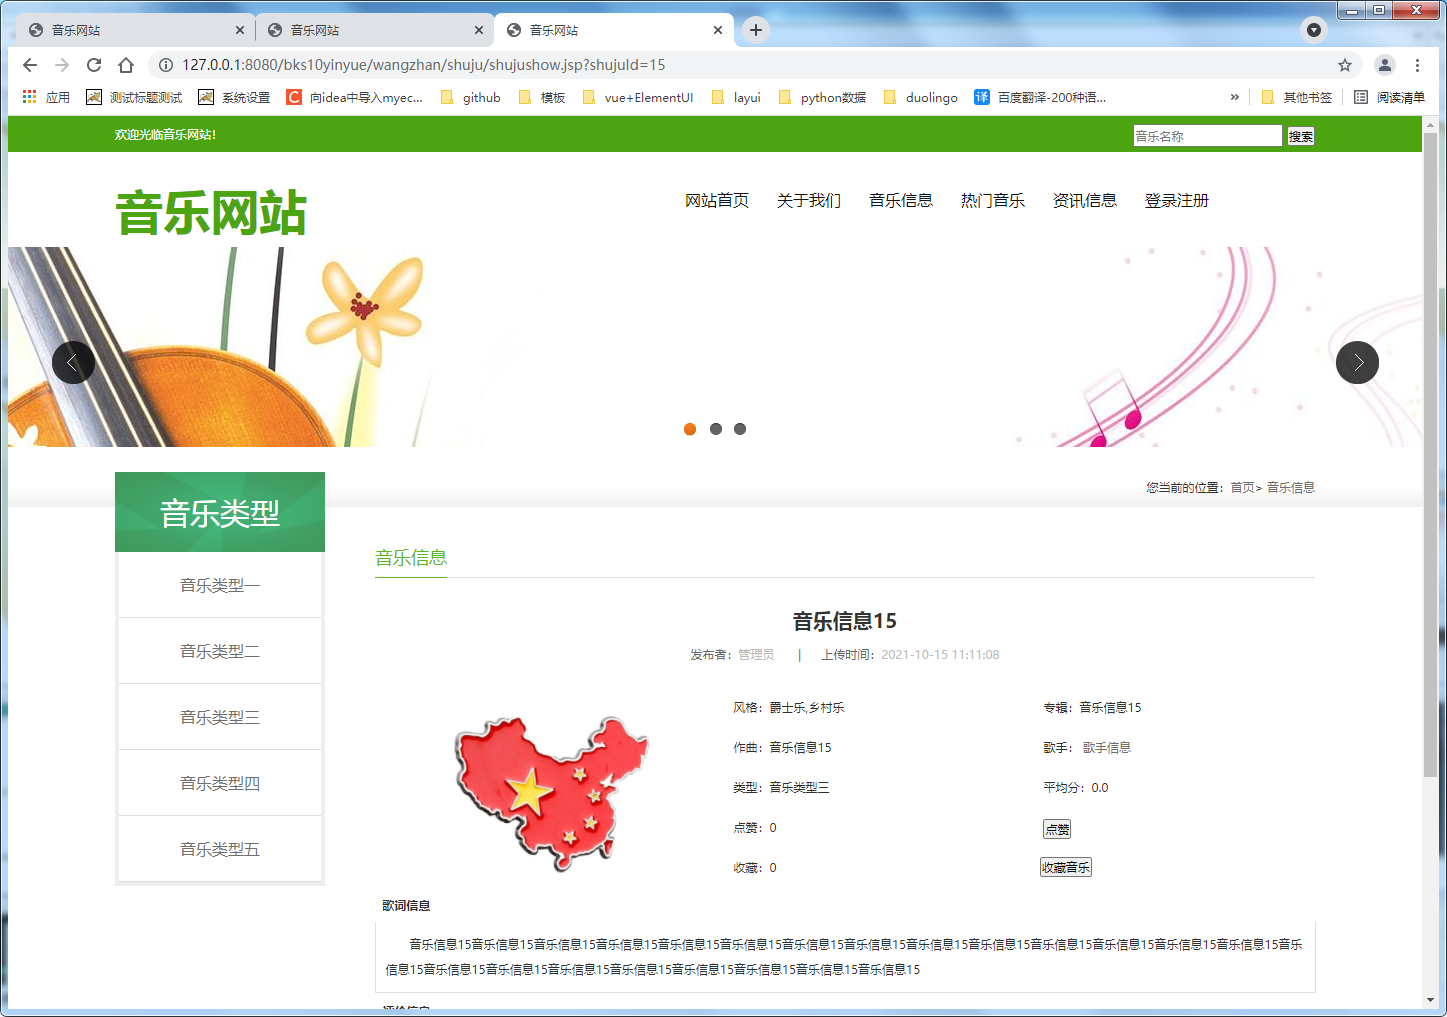Click 音乐信息 in the breadcrumb

tap(1291, 488)
